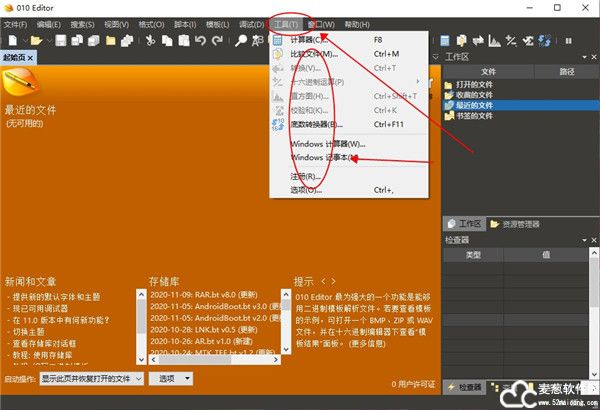Open news link 查看存储库对话框
Viewport: 600px width, 410px height.
[44, 343]
